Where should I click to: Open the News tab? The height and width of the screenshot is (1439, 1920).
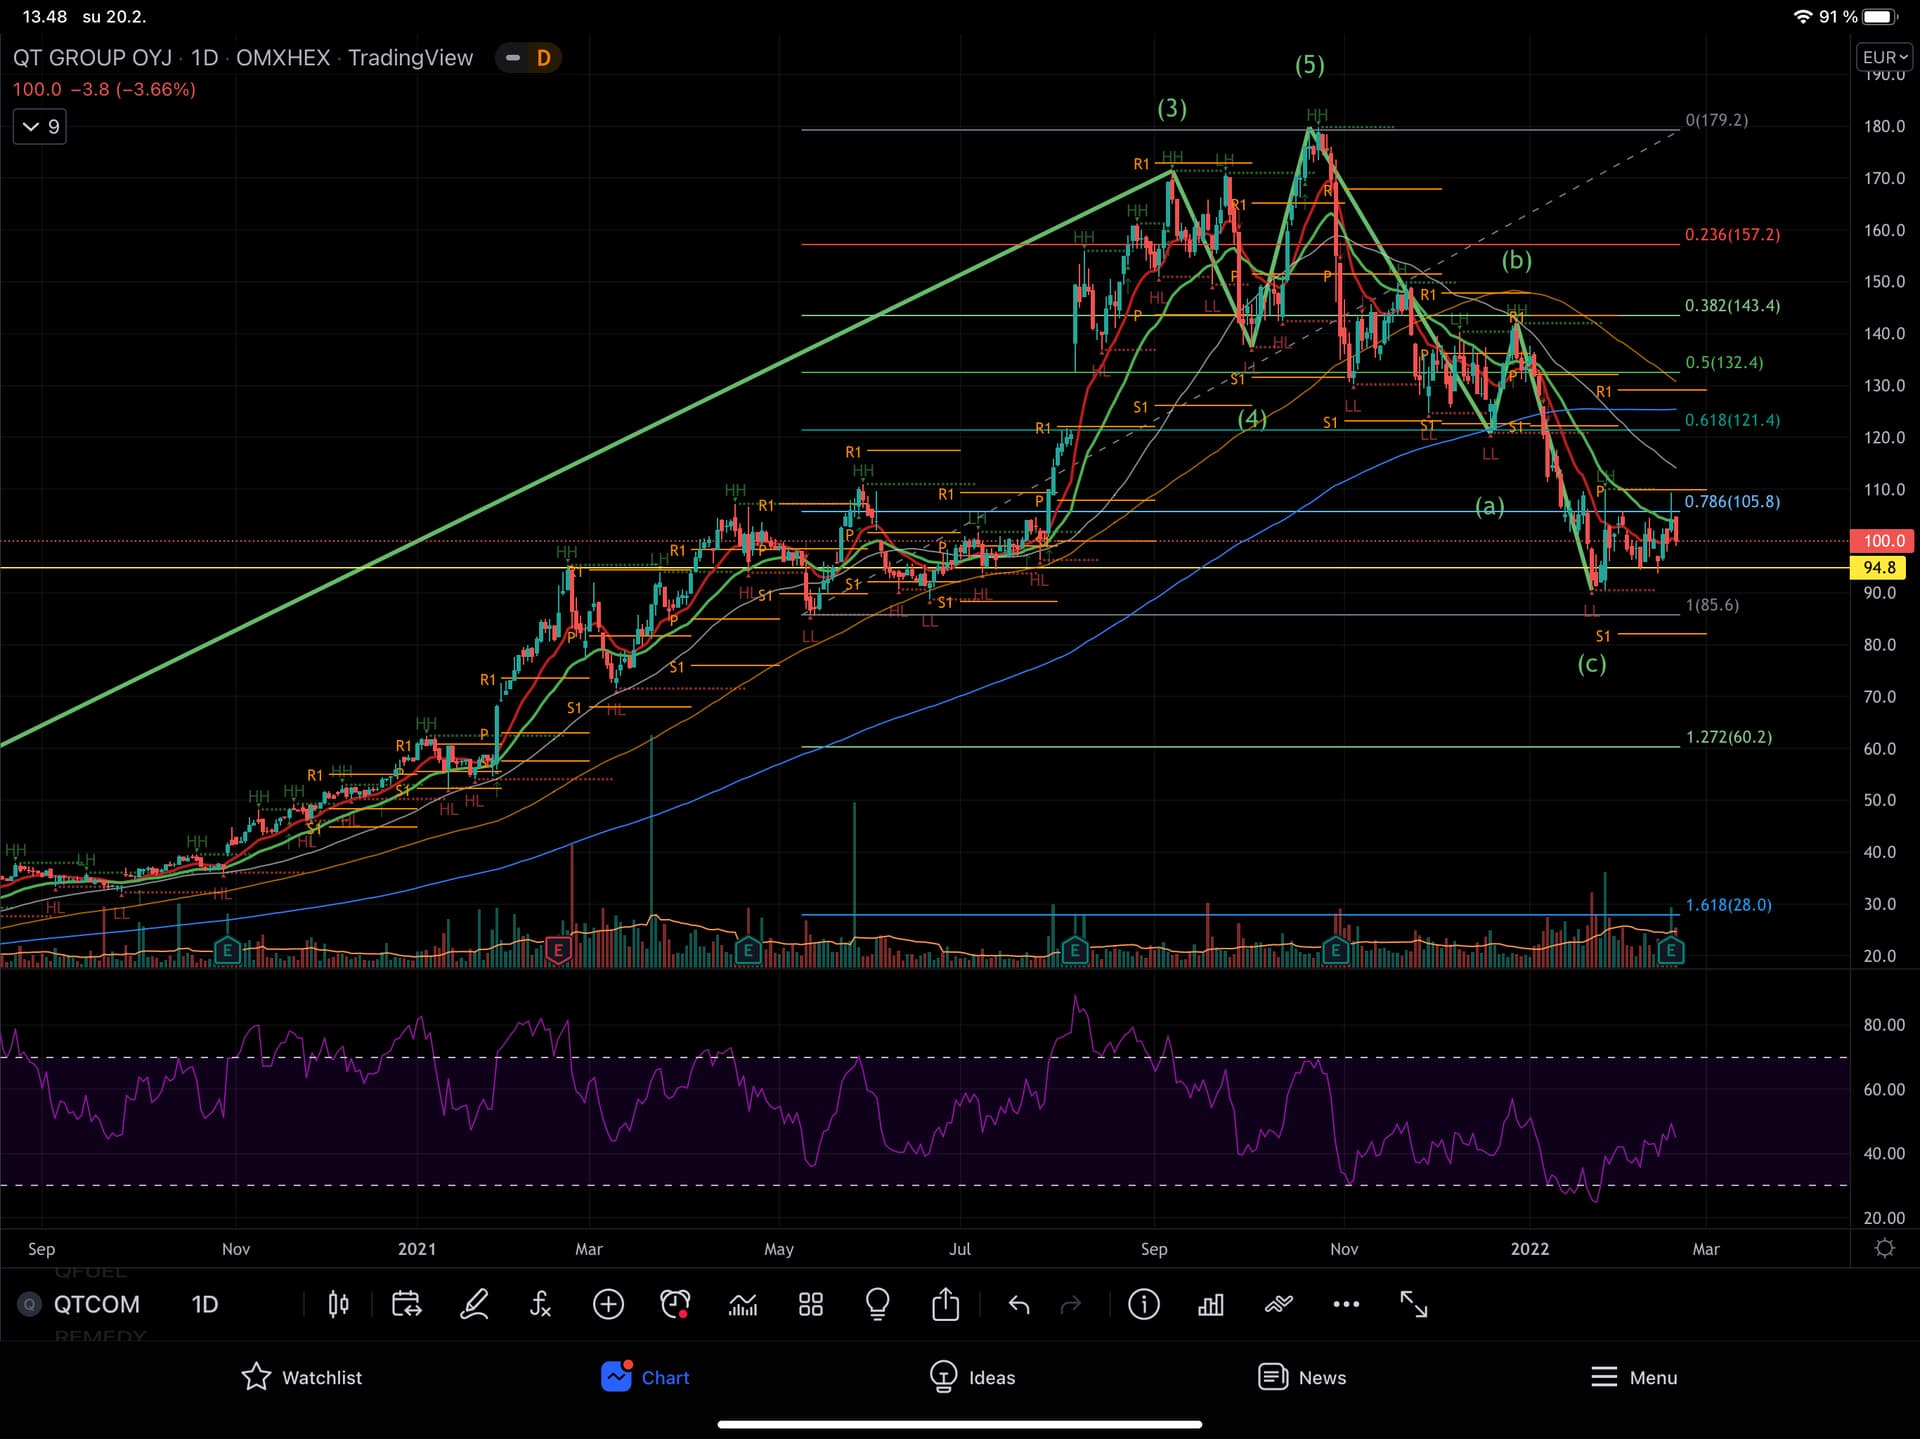click(x=1301, y=1377)
